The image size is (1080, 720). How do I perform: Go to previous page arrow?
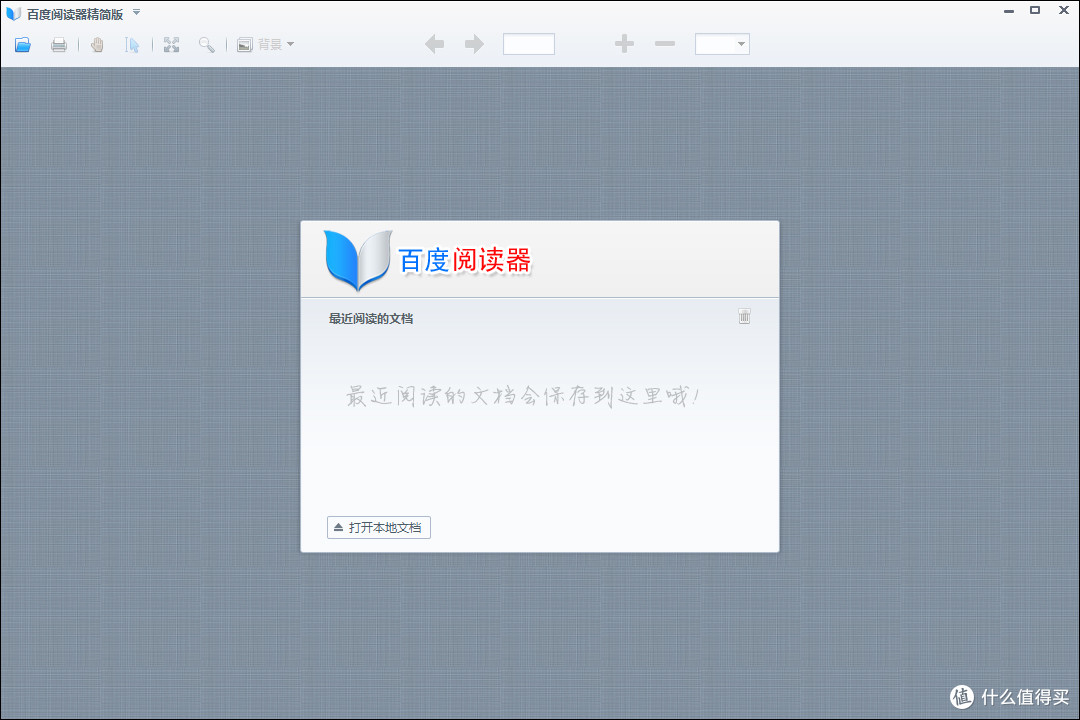coord(435,44)
